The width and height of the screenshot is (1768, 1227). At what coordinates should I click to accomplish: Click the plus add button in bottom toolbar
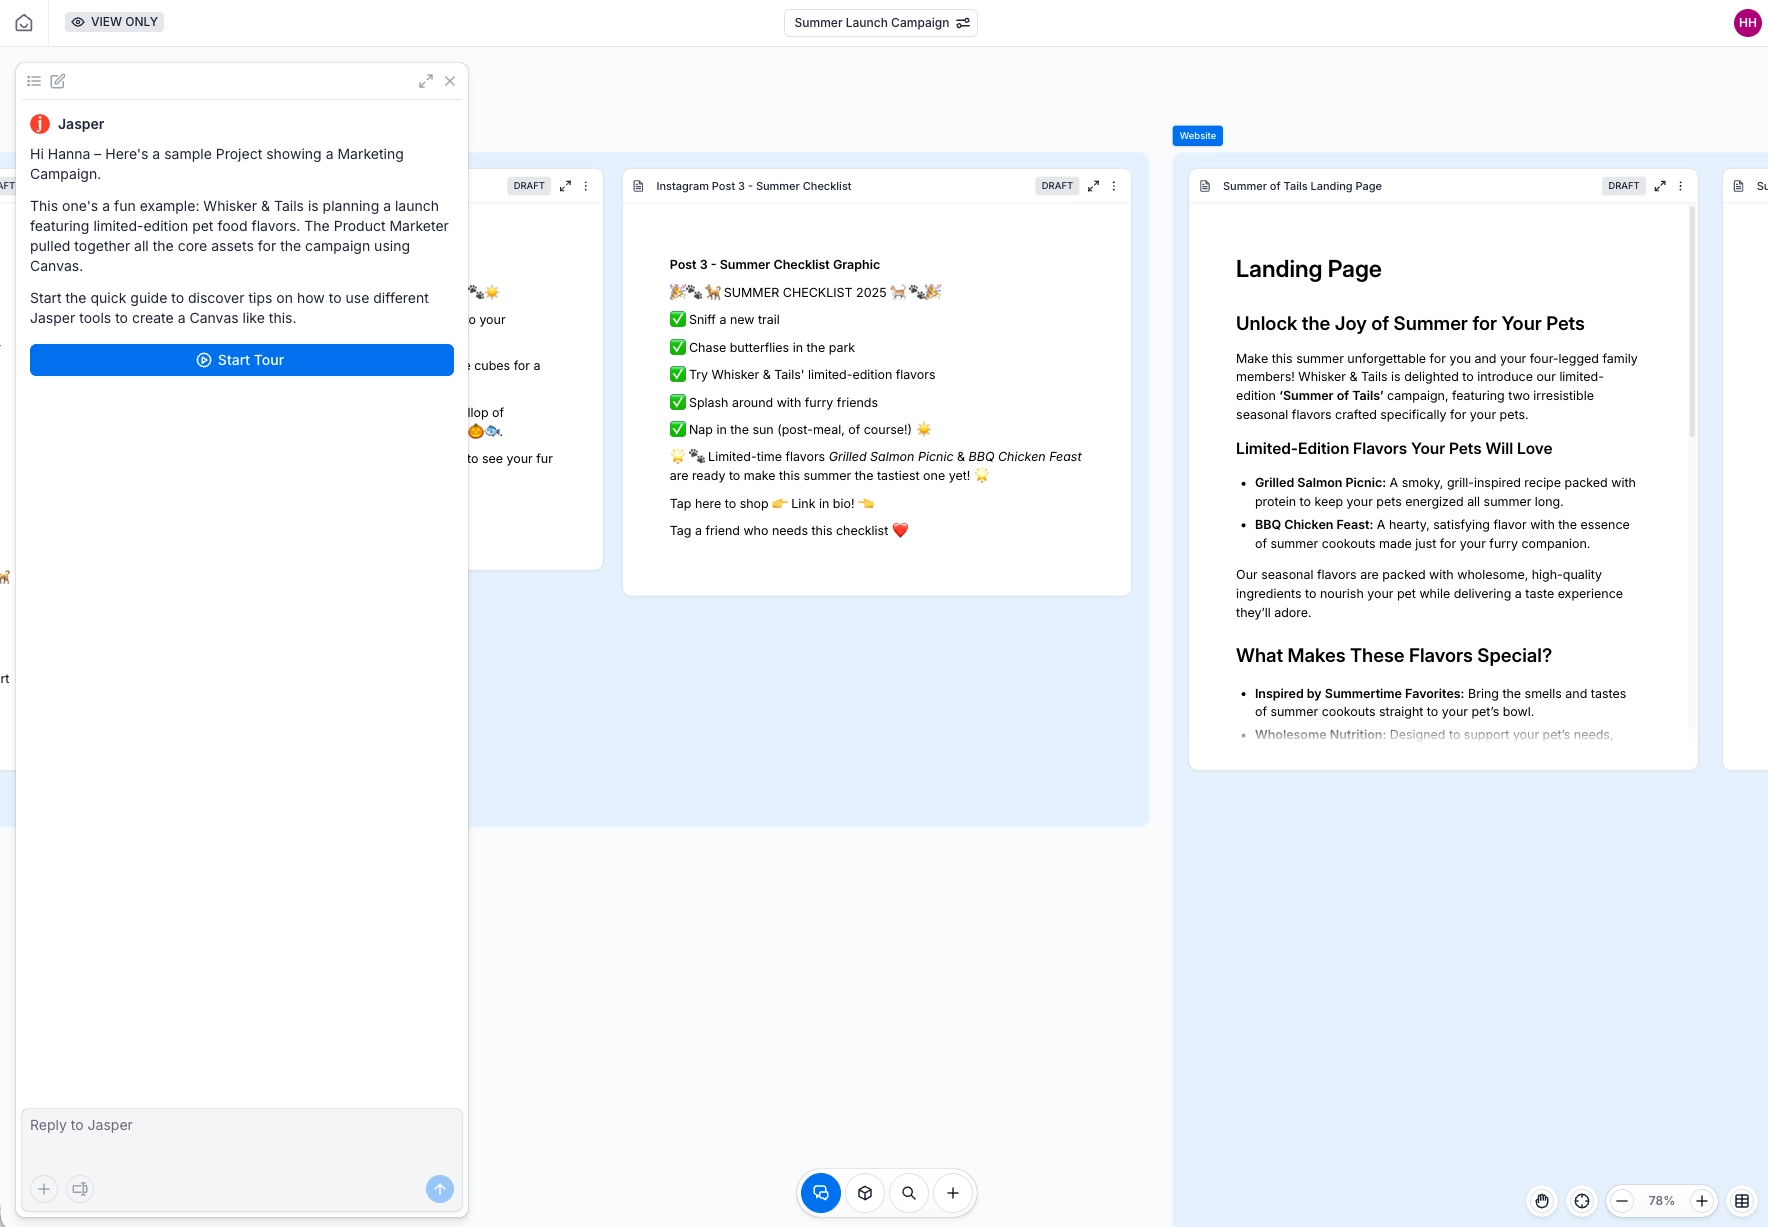[953, 1193]
